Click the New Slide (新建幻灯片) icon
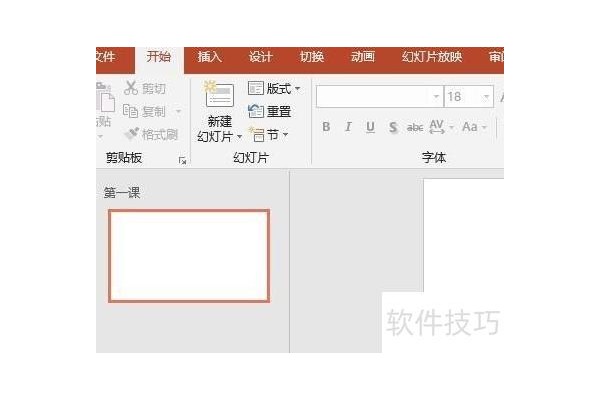Viewport: 600px width, 400px height. click(219, 95)
